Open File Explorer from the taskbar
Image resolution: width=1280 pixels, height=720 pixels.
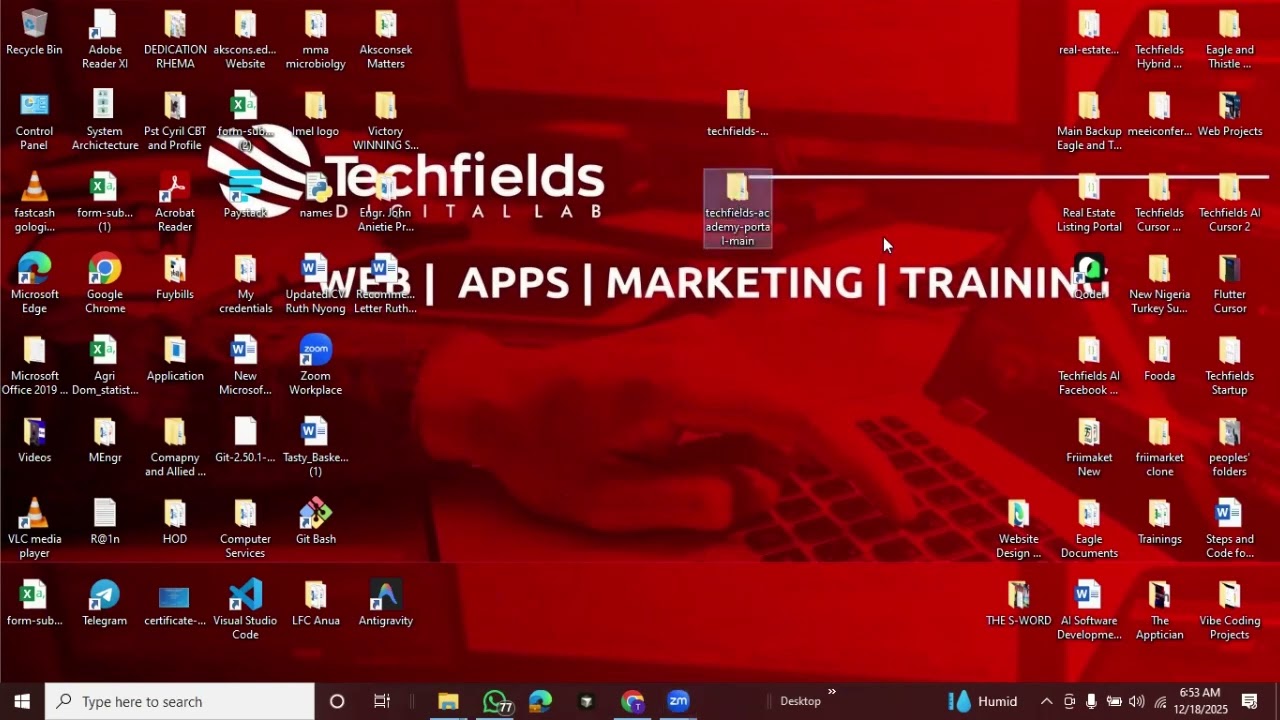coord(448,701)
